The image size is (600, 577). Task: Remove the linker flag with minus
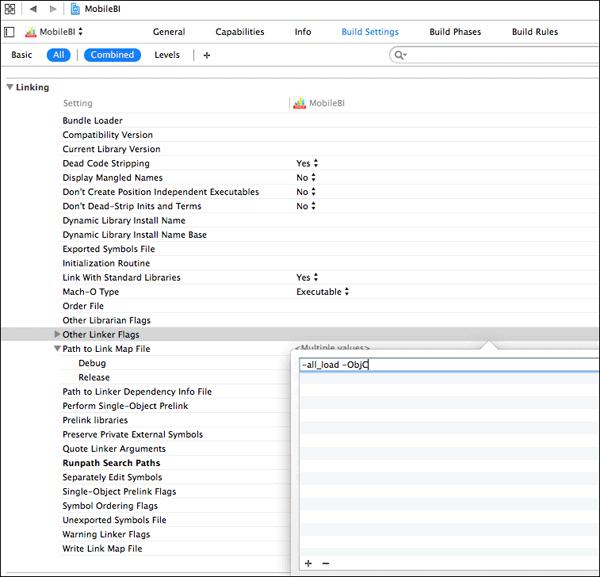pyautogui.click(x=326, y=563)
